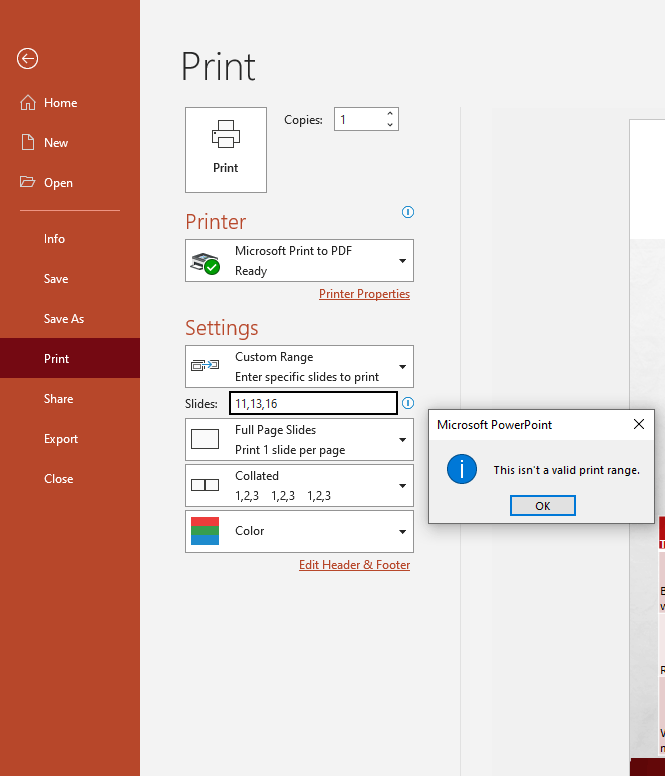Click the collated pages icon
This screenshot has height=776, width=666.
tap(205, 485)
